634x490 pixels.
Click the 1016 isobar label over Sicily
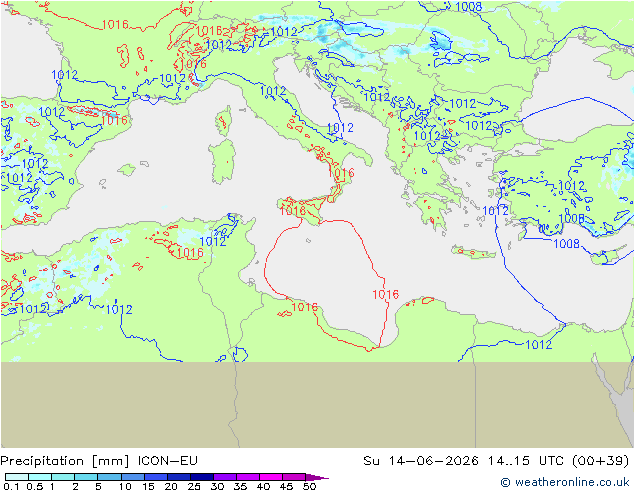pyautogui.click(x=292, y=210)
